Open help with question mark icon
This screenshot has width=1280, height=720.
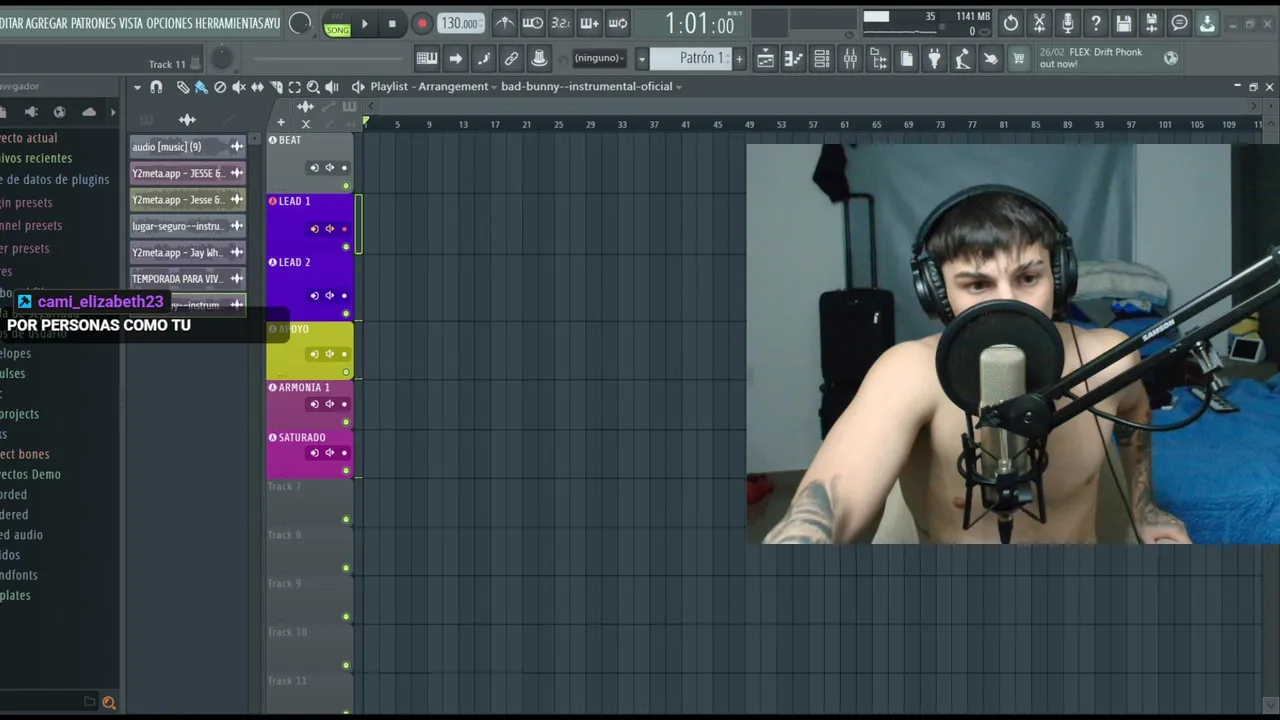(1095, 23)
